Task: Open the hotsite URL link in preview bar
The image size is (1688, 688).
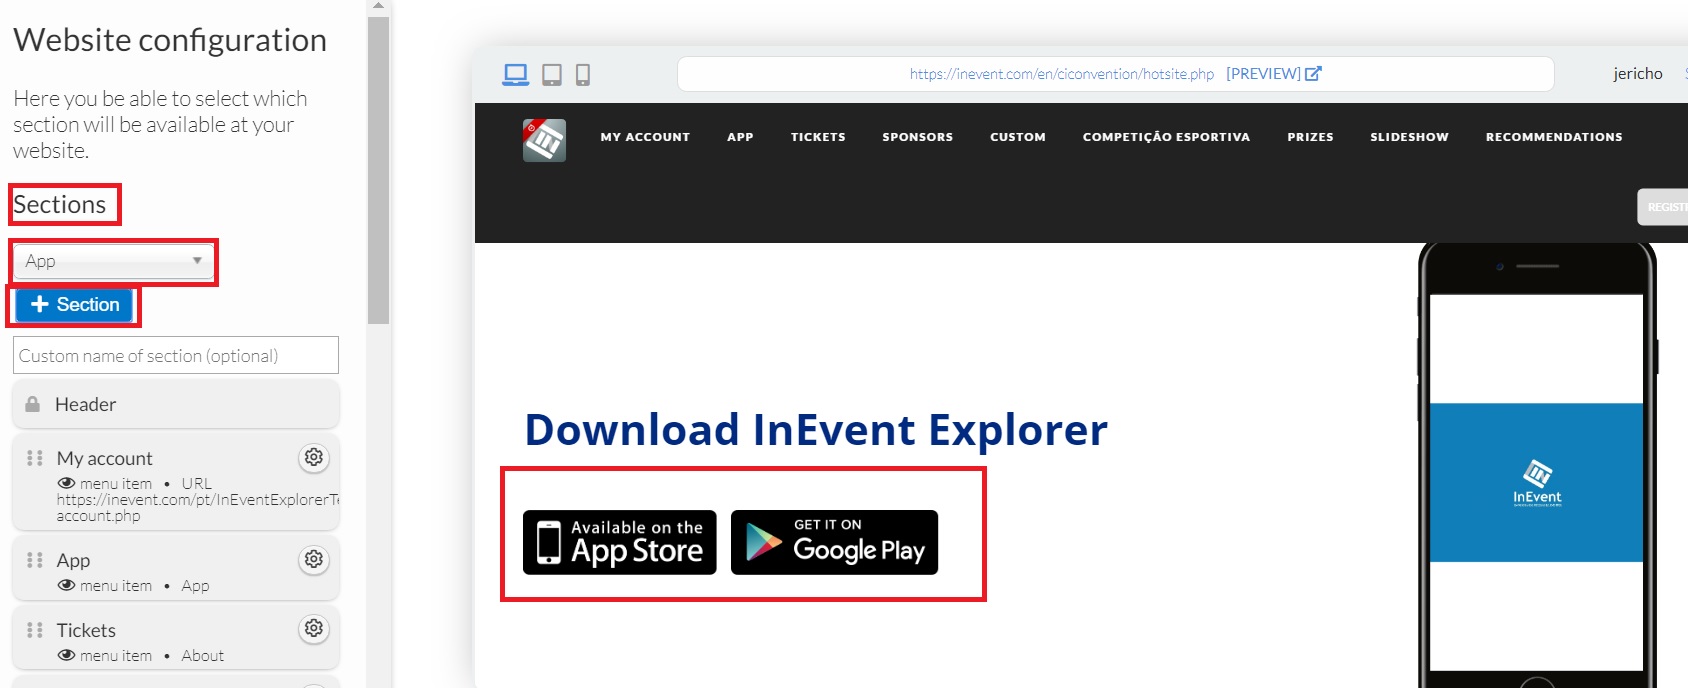Action: click(1062, 74)
